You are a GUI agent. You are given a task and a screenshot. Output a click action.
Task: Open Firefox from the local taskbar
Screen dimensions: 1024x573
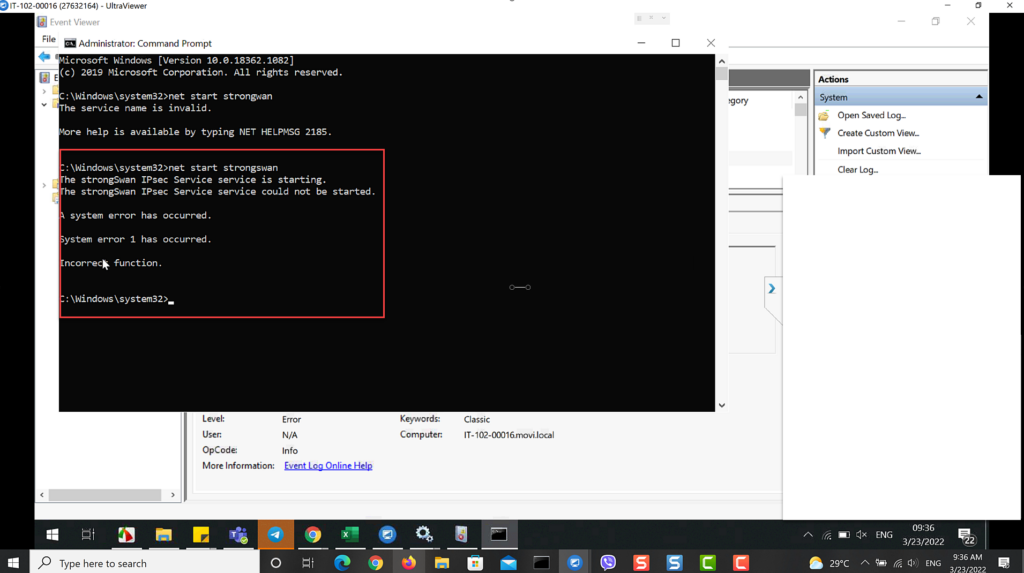408,563
